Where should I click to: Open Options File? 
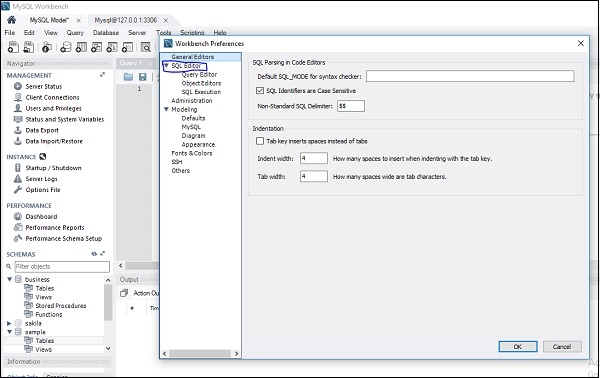(x=43, y=190)
